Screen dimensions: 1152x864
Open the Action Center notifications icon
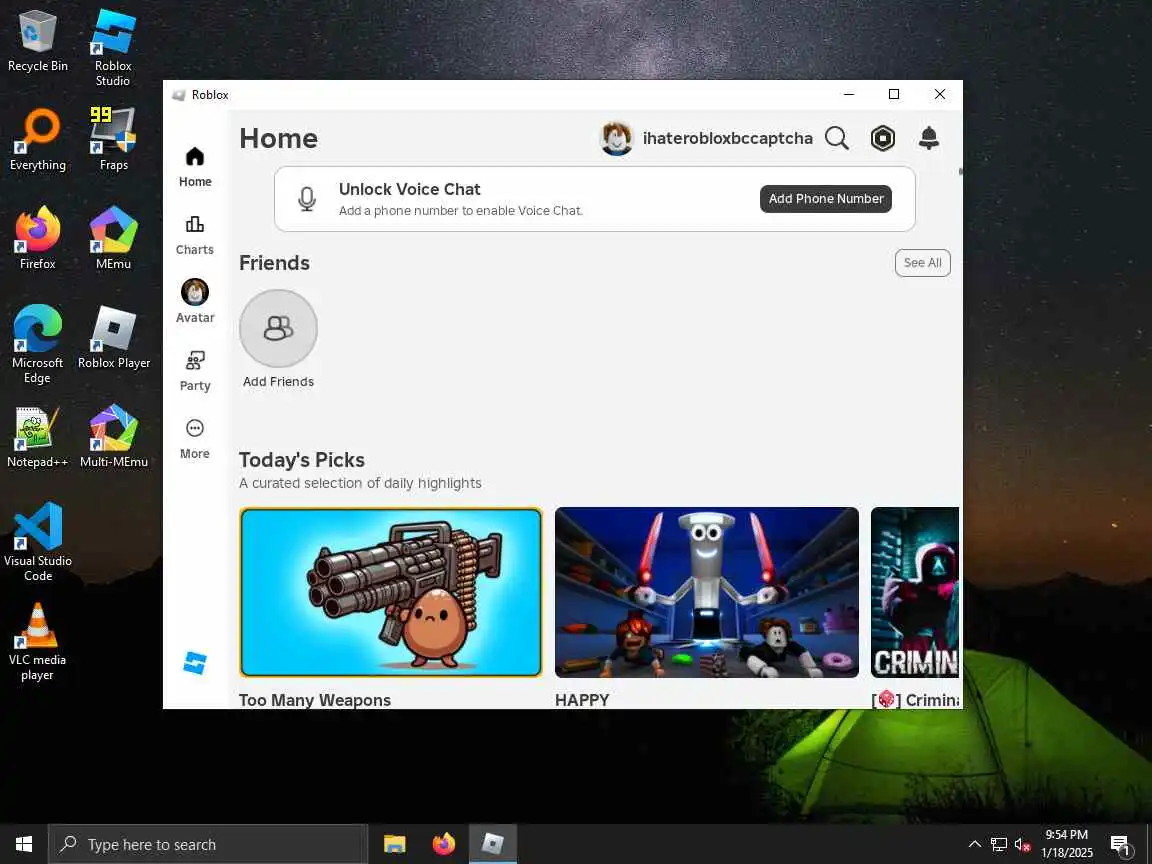1120,845
